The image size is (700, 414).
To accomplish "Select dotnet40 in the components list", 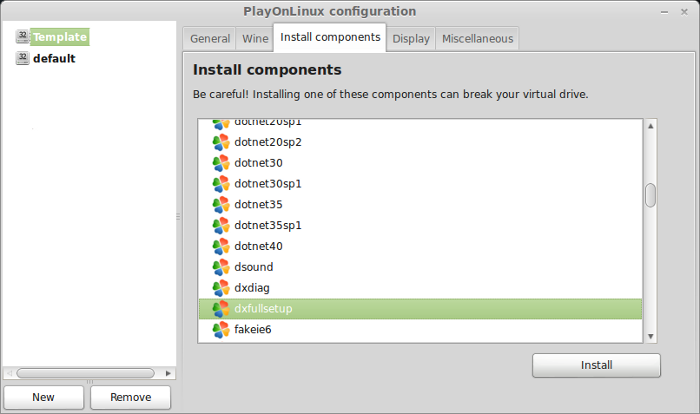I will pos(420,246).
